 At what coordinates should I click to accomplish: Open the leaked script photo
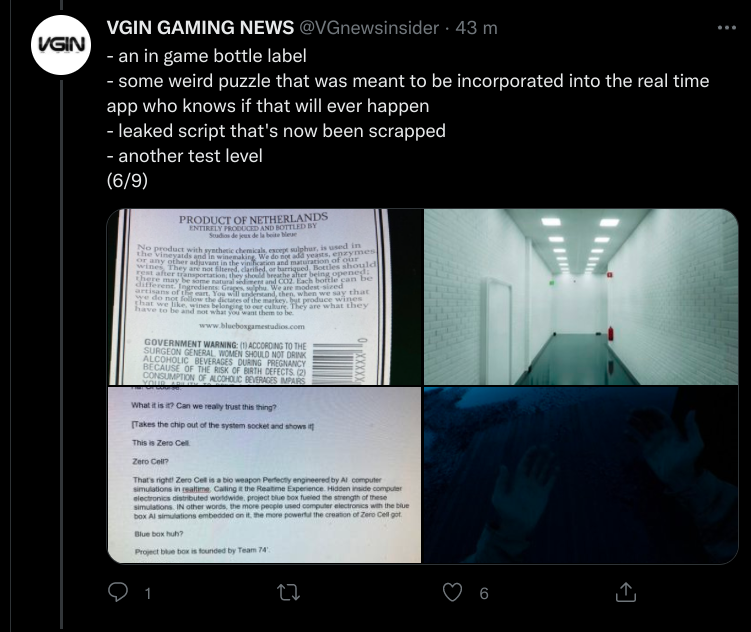click(264, 475)
